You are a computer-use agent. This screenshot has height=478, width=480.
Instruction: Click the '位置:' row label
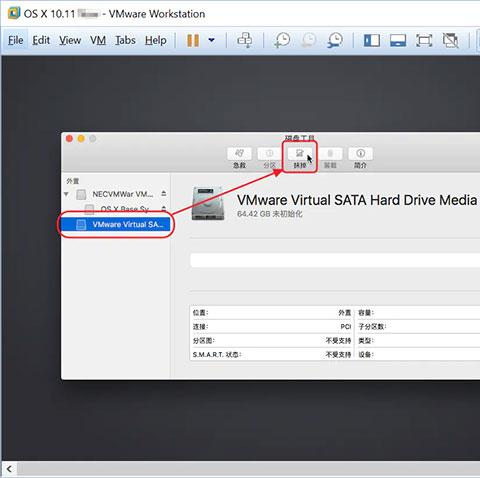pos(200,313)
